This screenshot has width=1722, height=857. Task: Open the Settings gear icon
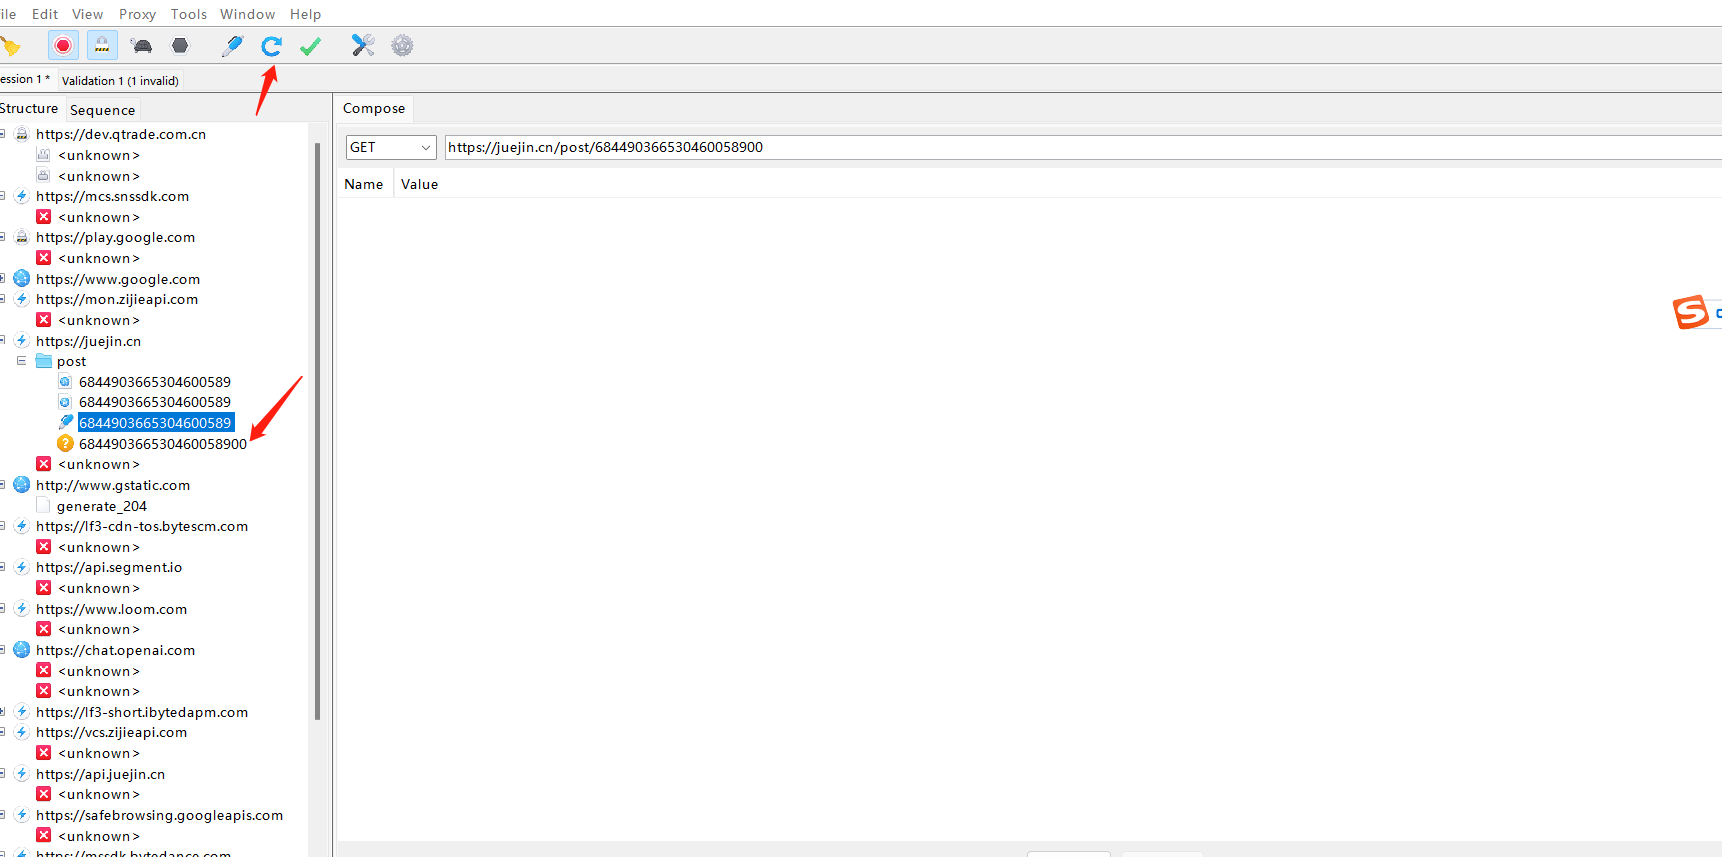point(402,45)
